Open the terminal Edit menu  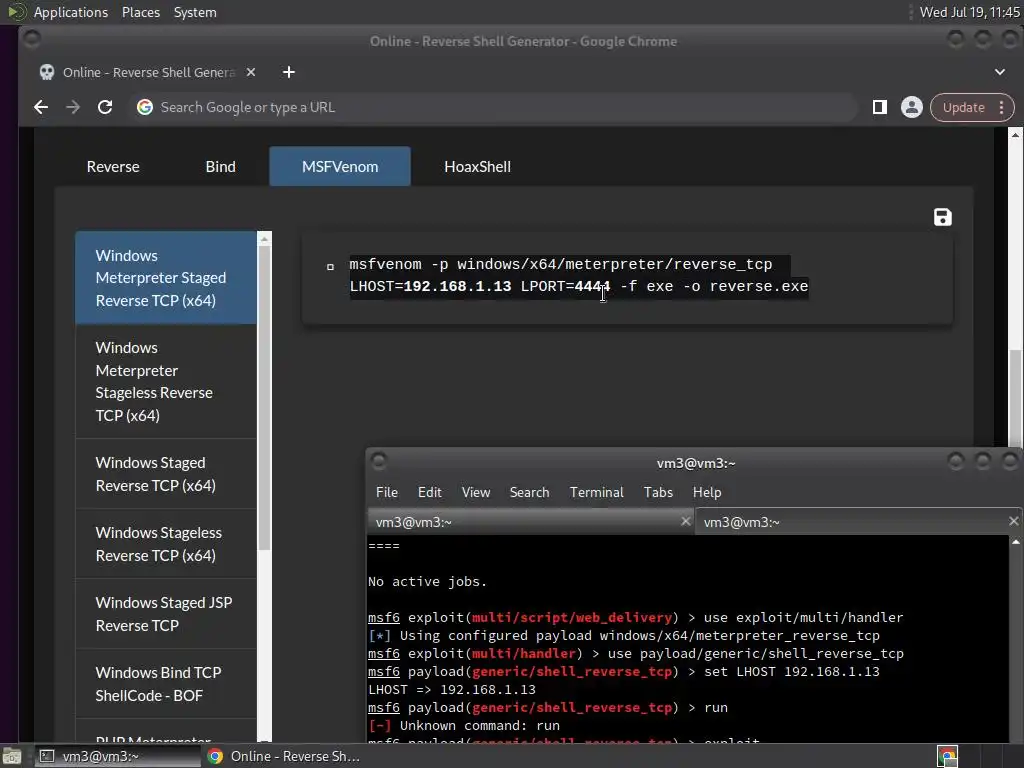(x=430, y=492)
